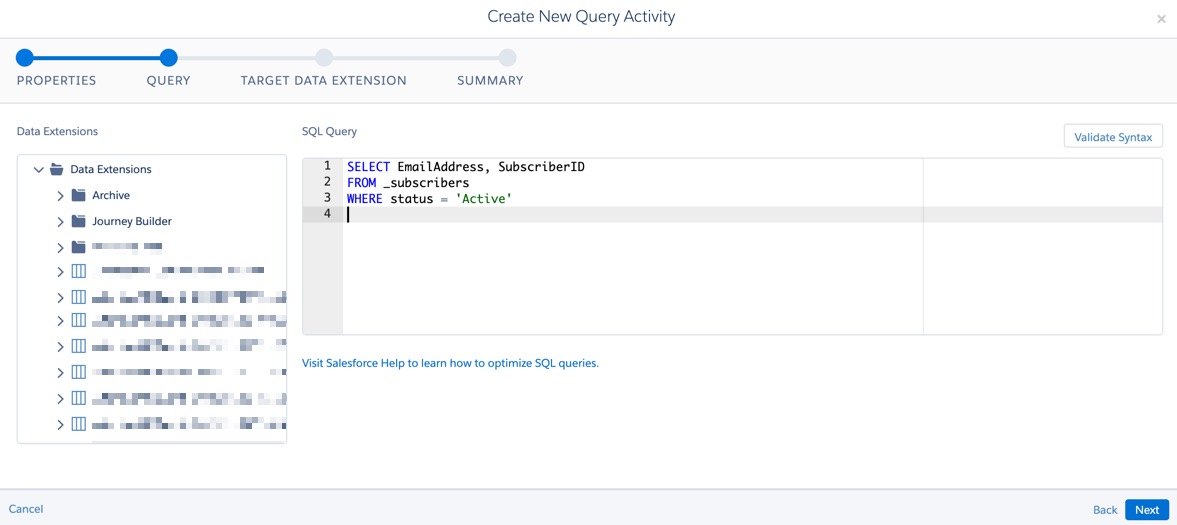
Task: Open the Salesforce Help SQL optimization link
Action: point(450,363)
